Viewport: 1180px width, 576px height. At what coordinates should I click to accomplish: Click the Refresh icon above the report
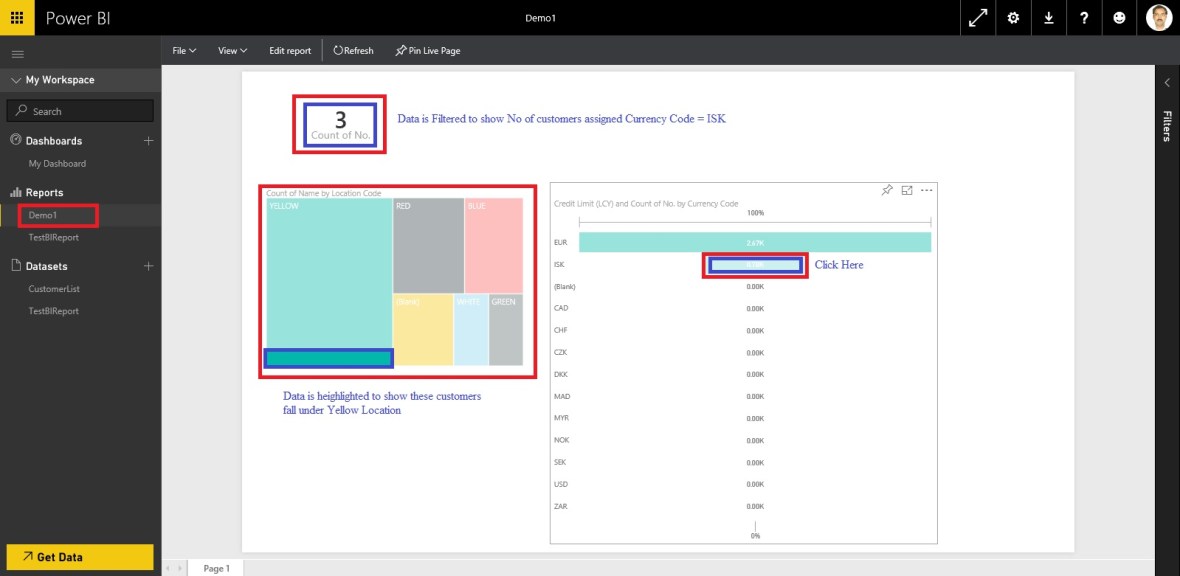pos(352,50)
